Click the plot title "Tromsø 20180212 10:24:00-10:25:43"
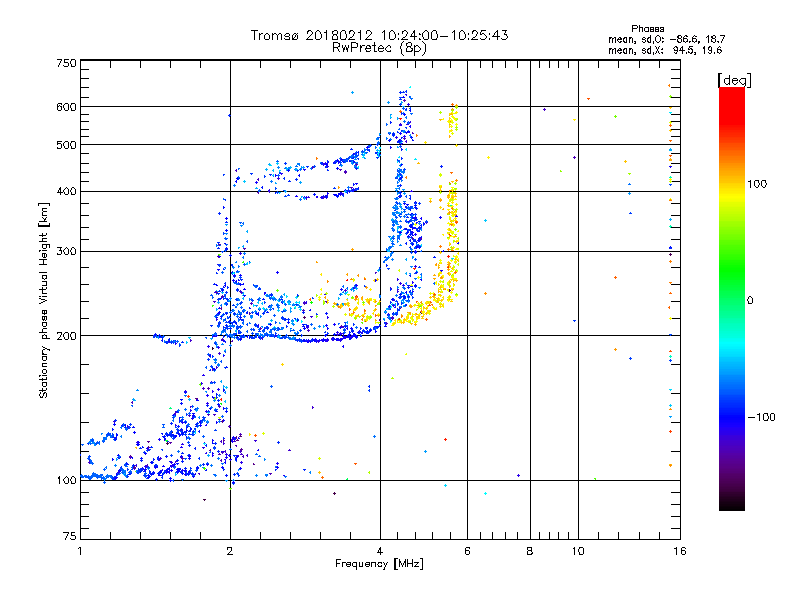 379,35
